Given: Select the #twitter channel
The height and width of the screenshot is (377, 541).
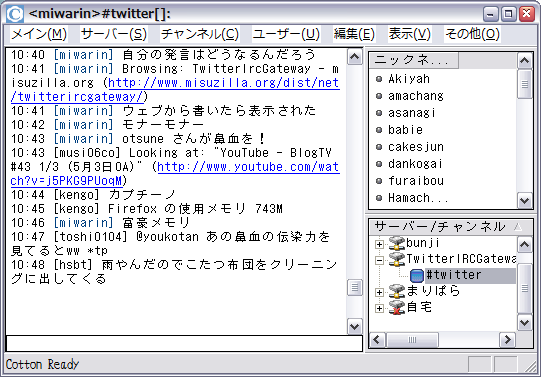Looking at the screenshot, I should (x=470, y=275).
